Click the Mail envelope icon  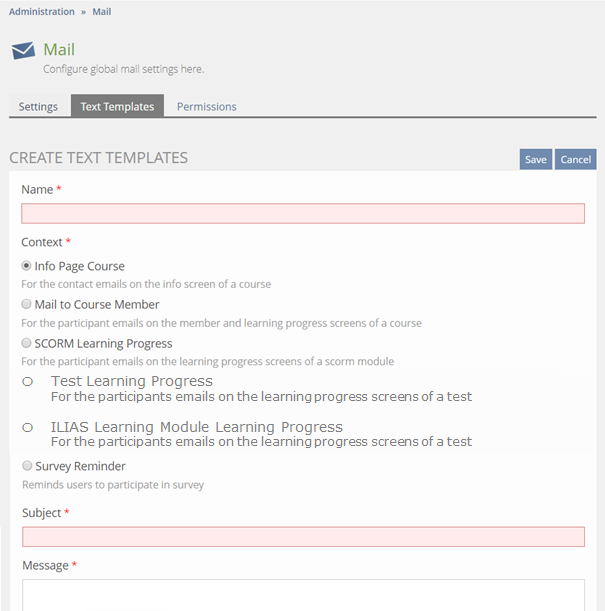click(x=23, y=51)
